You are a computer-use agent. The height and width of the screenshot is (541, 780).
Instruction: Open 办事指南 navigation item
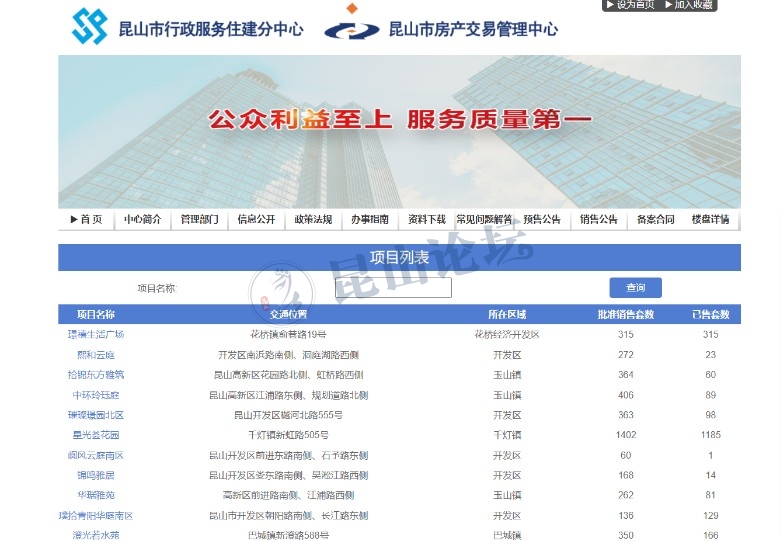pyautogui.click(x=370, y=220)
